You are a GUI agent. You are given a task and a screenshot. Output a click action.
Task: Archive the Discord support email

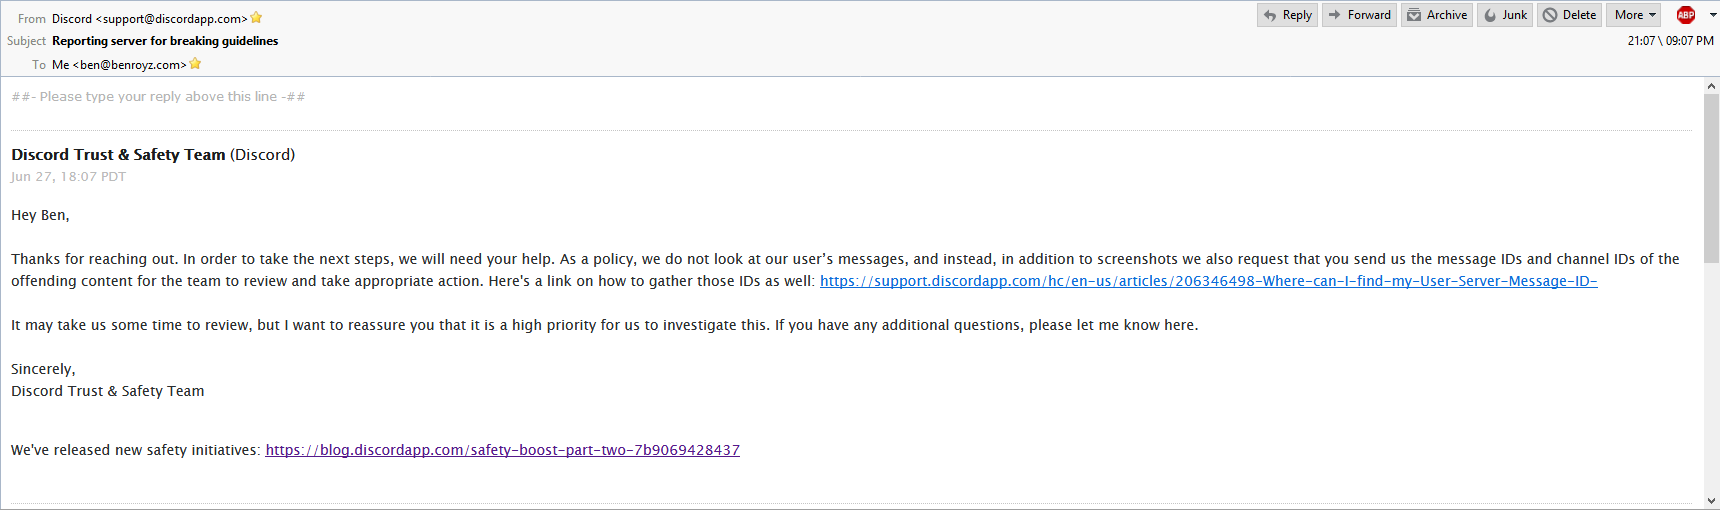pos(1436,15)
